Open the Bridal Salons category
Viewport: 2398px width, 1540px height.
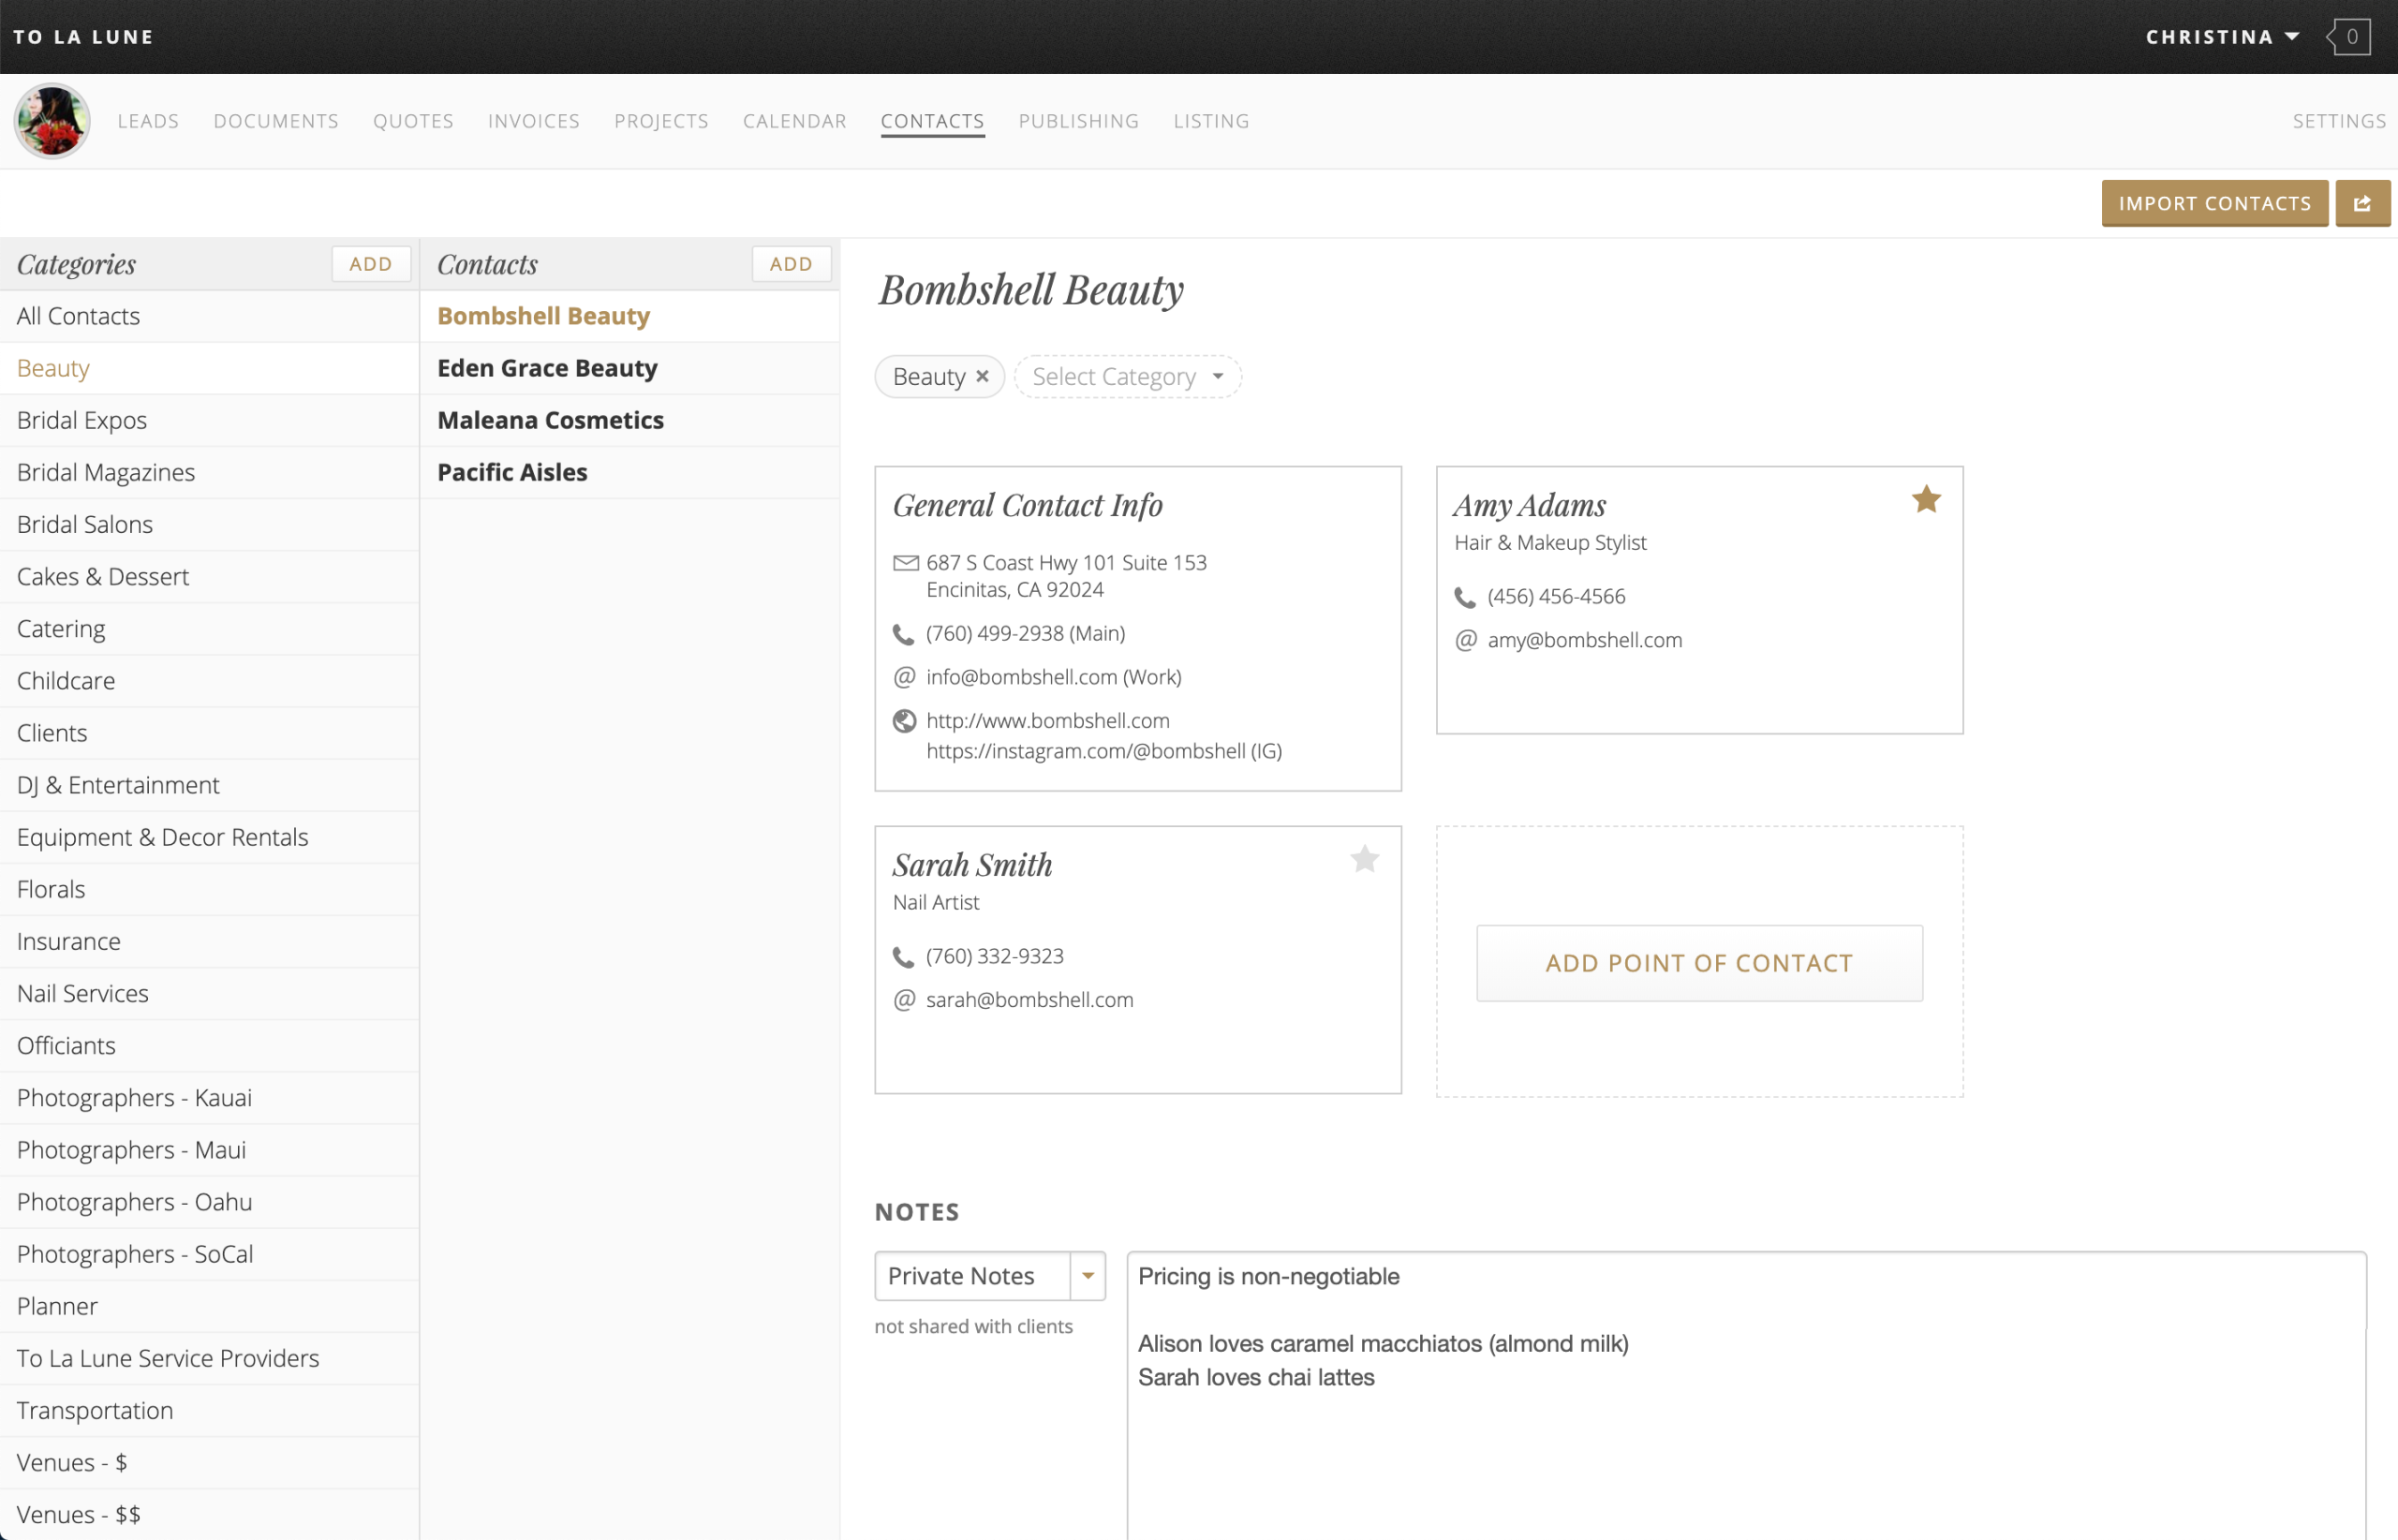pos(209,524)
